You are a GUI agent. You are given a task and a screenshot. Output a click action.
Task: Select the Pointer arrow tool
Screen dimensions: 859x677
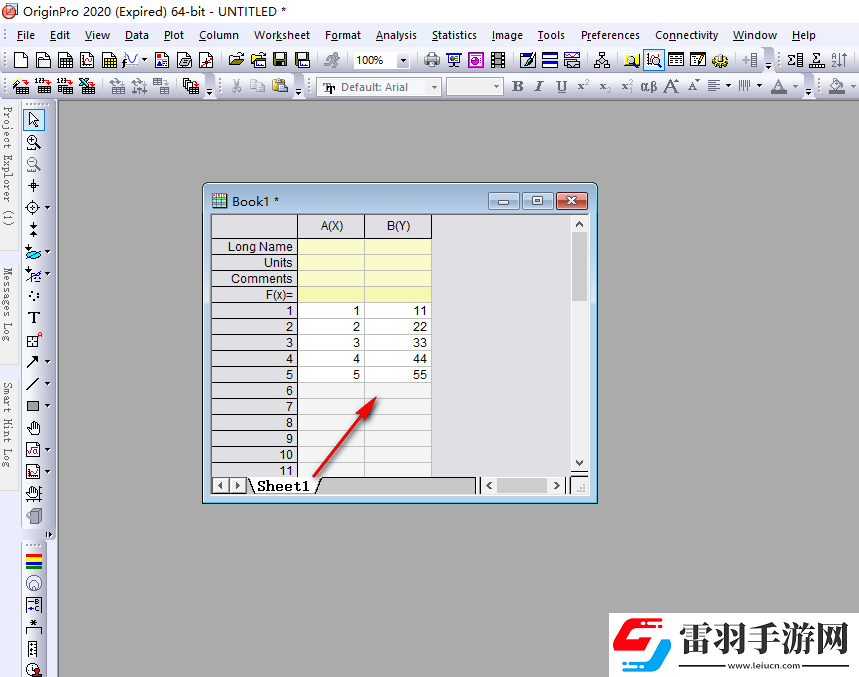pos(33,120)
